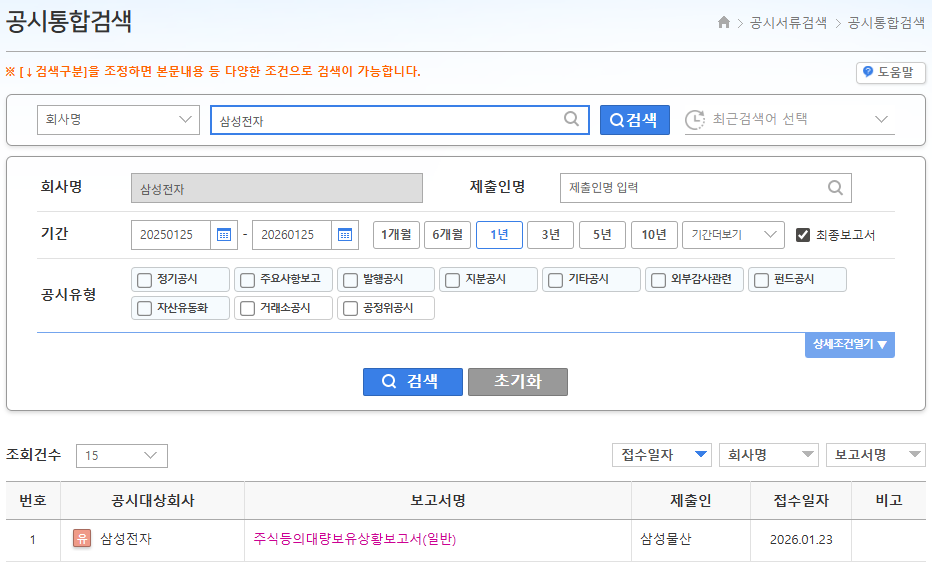932x562 pixels.
Task: Toggle 최종보고서 checkbox
Action: tap(802, 235)
